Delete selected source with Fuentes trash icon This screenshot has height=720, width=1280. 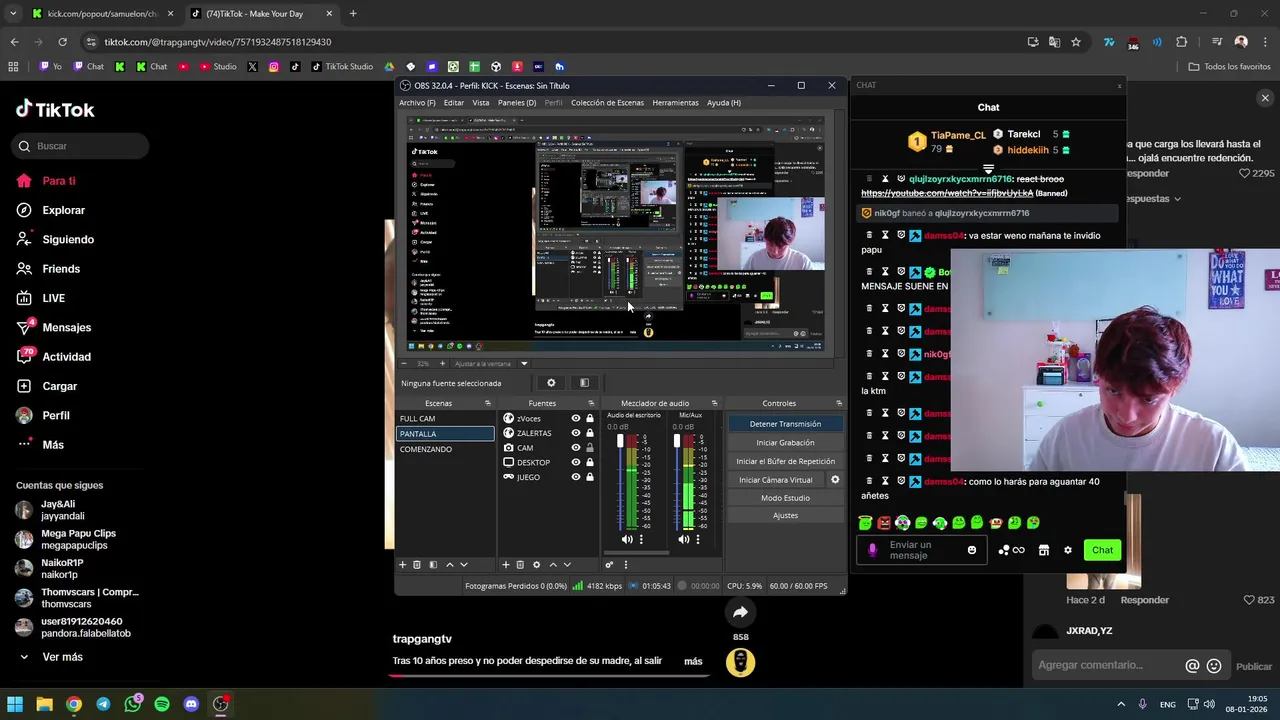[x=520, y=565]
